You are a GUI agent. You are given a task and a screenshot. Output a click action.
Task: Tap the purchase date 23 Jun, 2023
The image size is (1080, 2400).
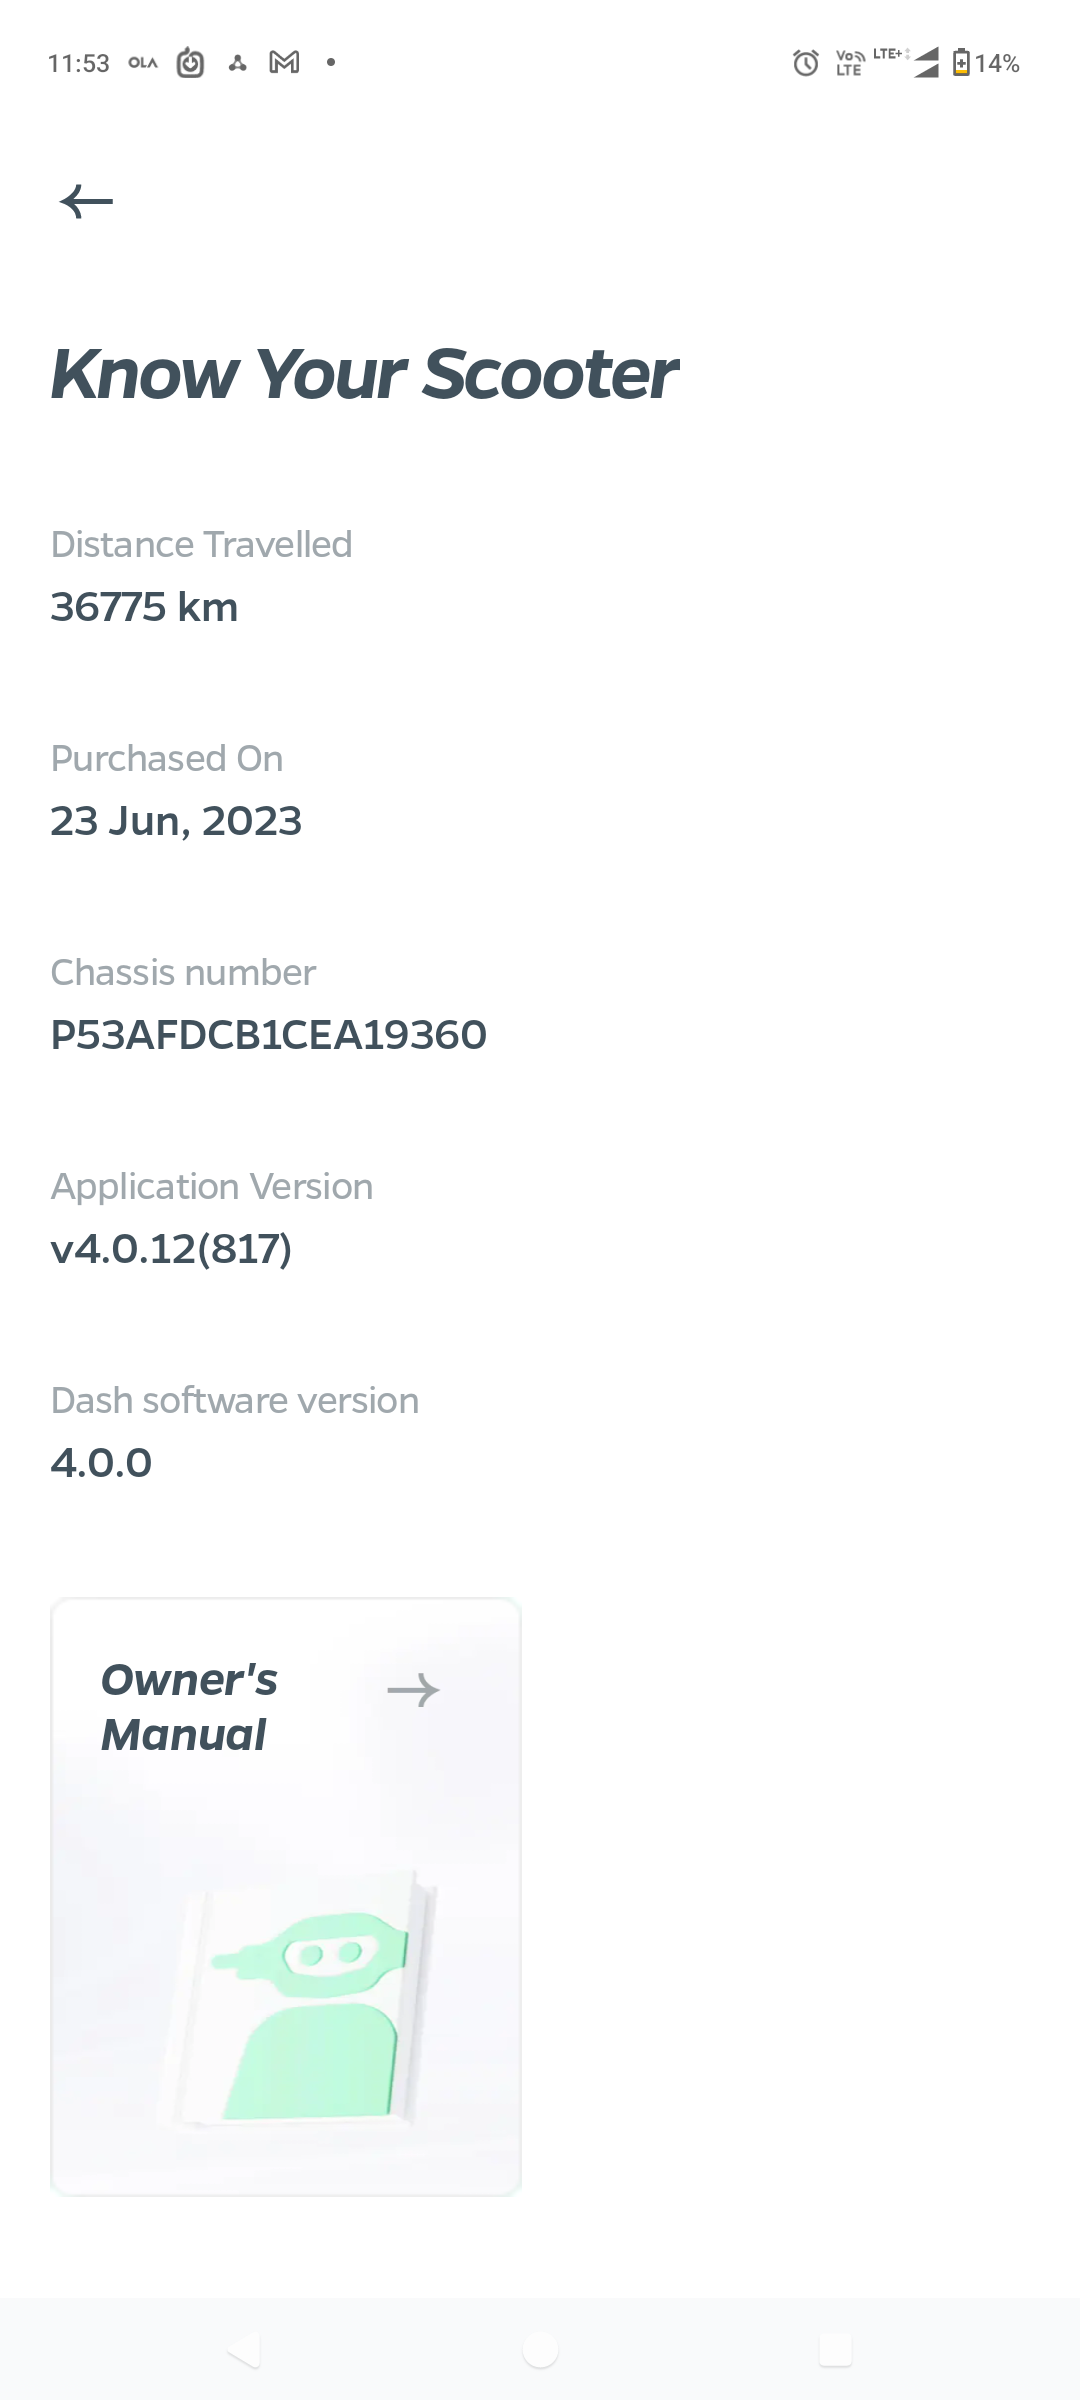pos(176,821)
